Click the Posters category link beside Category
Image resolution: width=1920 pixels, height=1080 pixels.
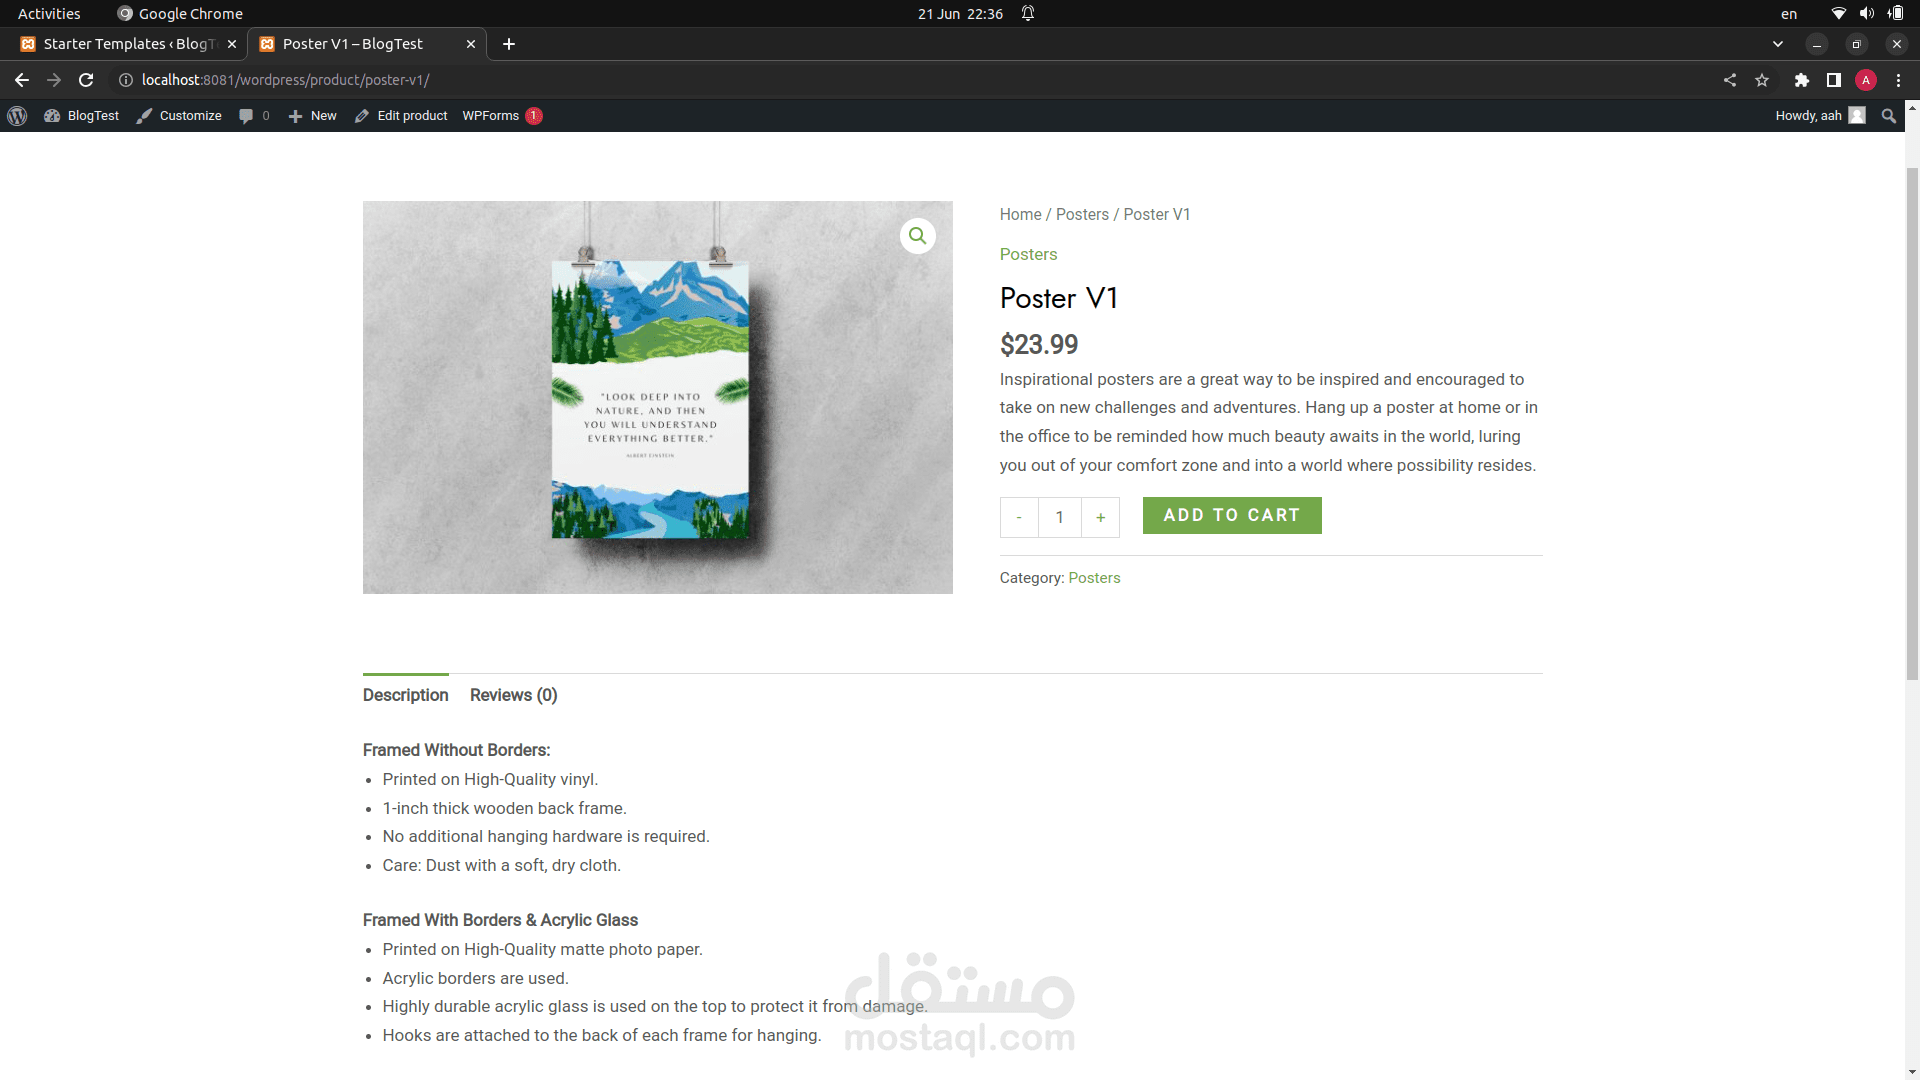point(1094,578)
